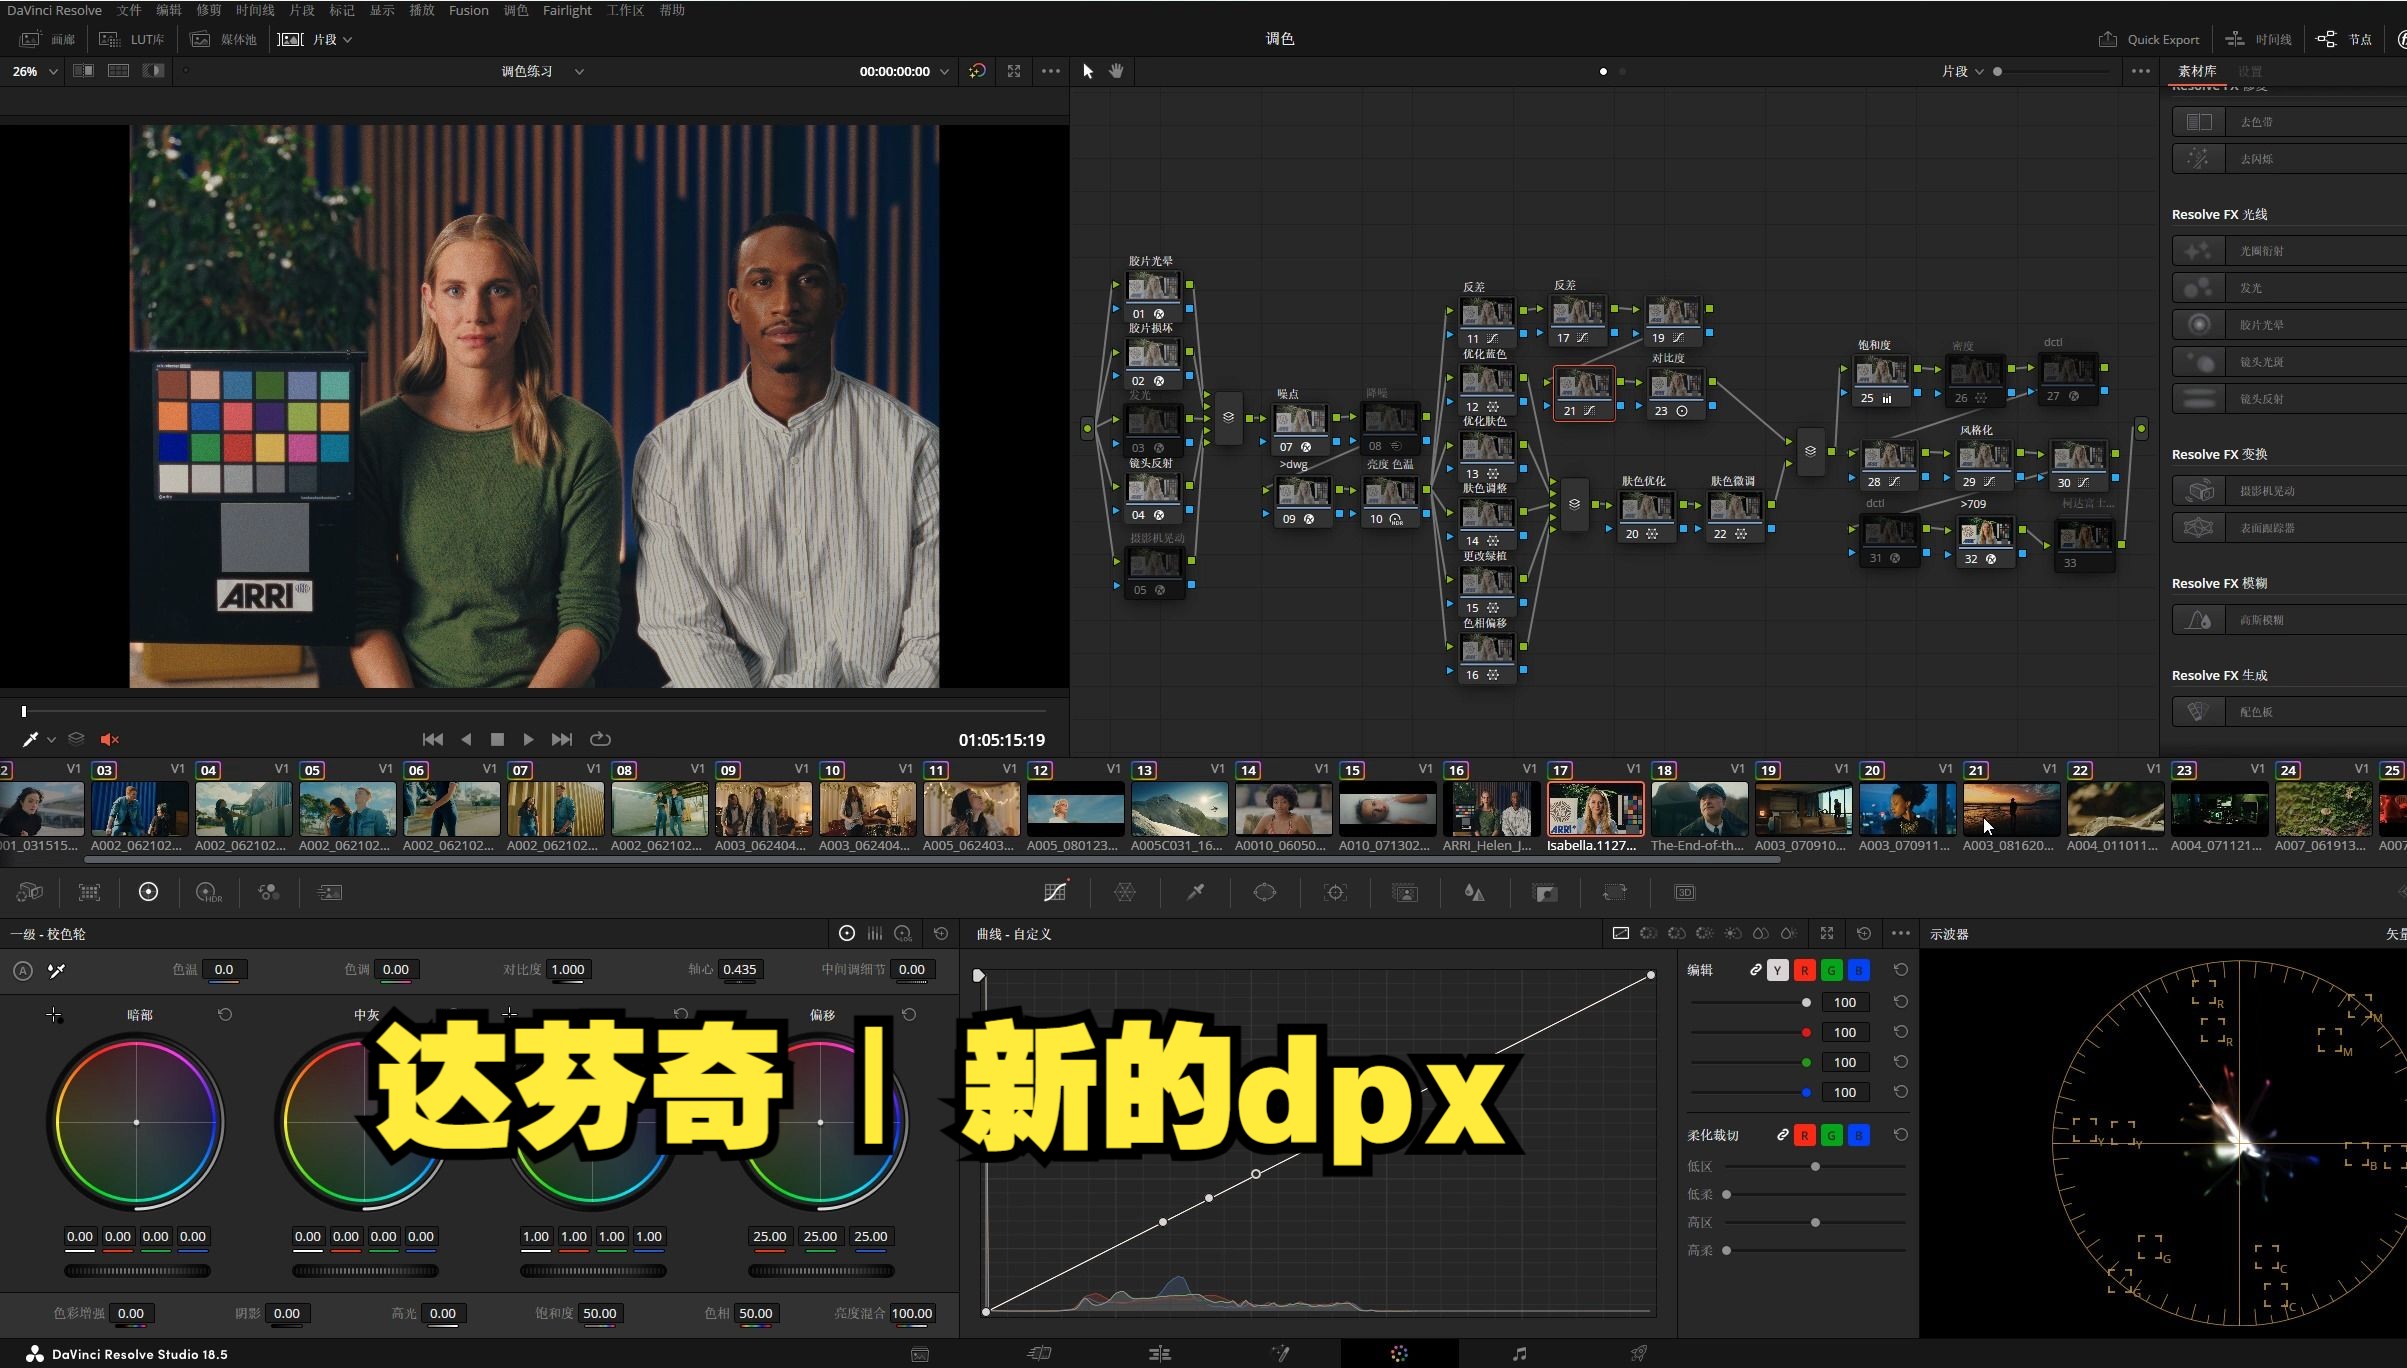Stop playback
Image resolution: width=2407 pixels, height=1368 pixels.
point(497,739)
